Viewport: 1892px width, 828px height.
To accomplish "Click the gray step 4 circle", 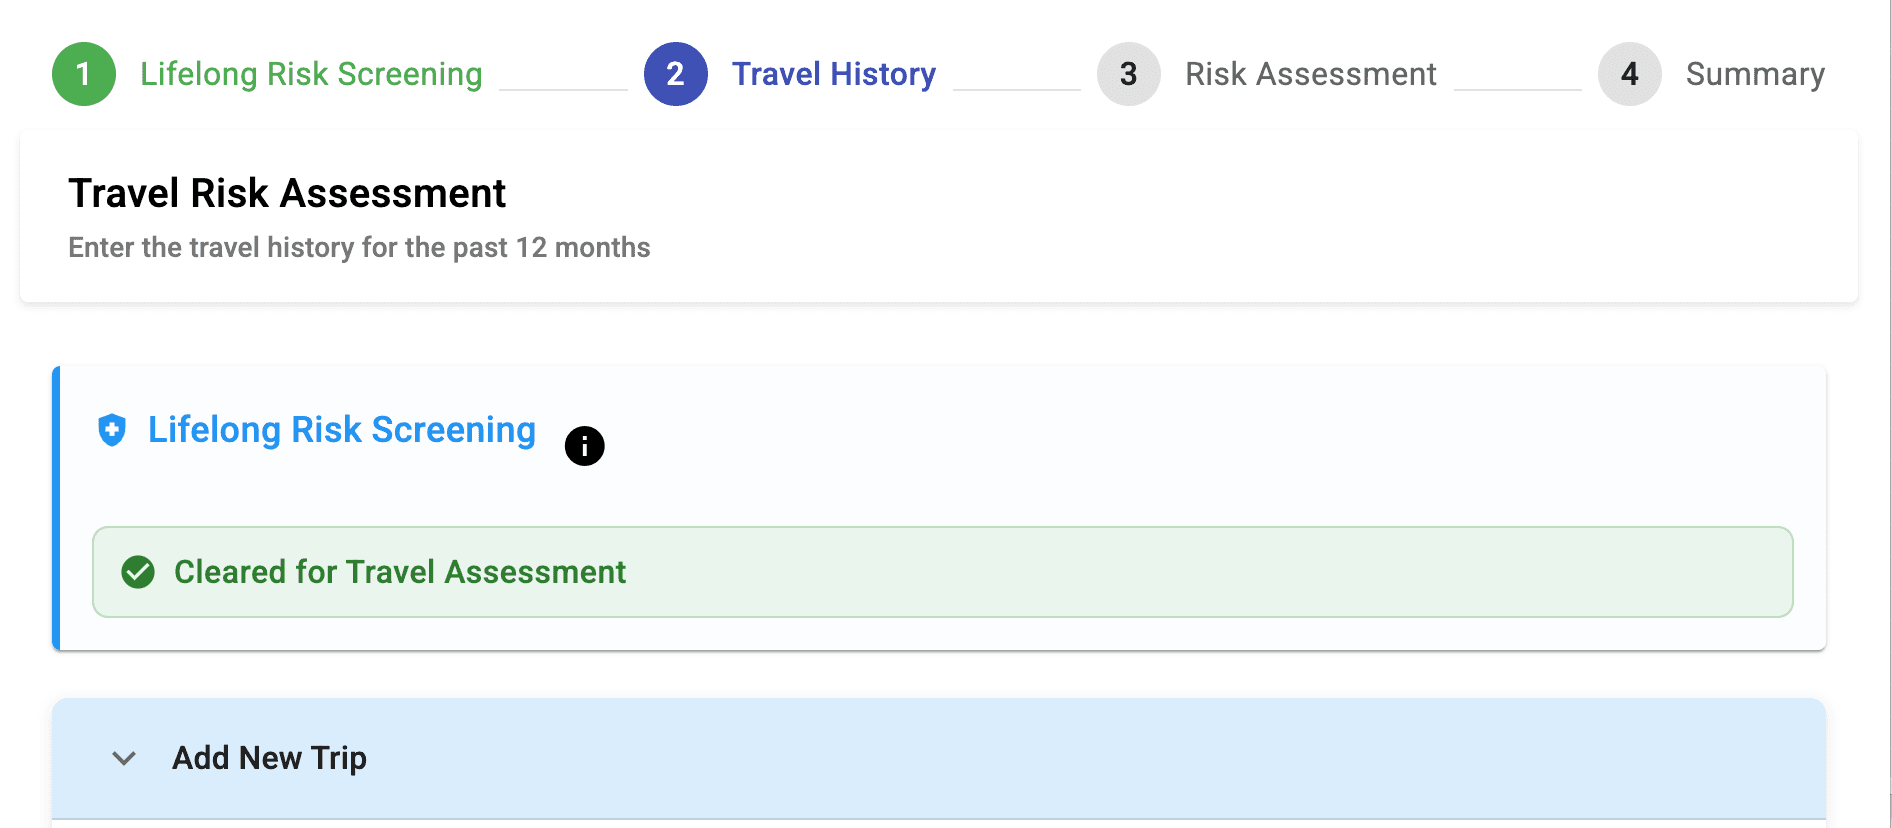I will 1630,74.
